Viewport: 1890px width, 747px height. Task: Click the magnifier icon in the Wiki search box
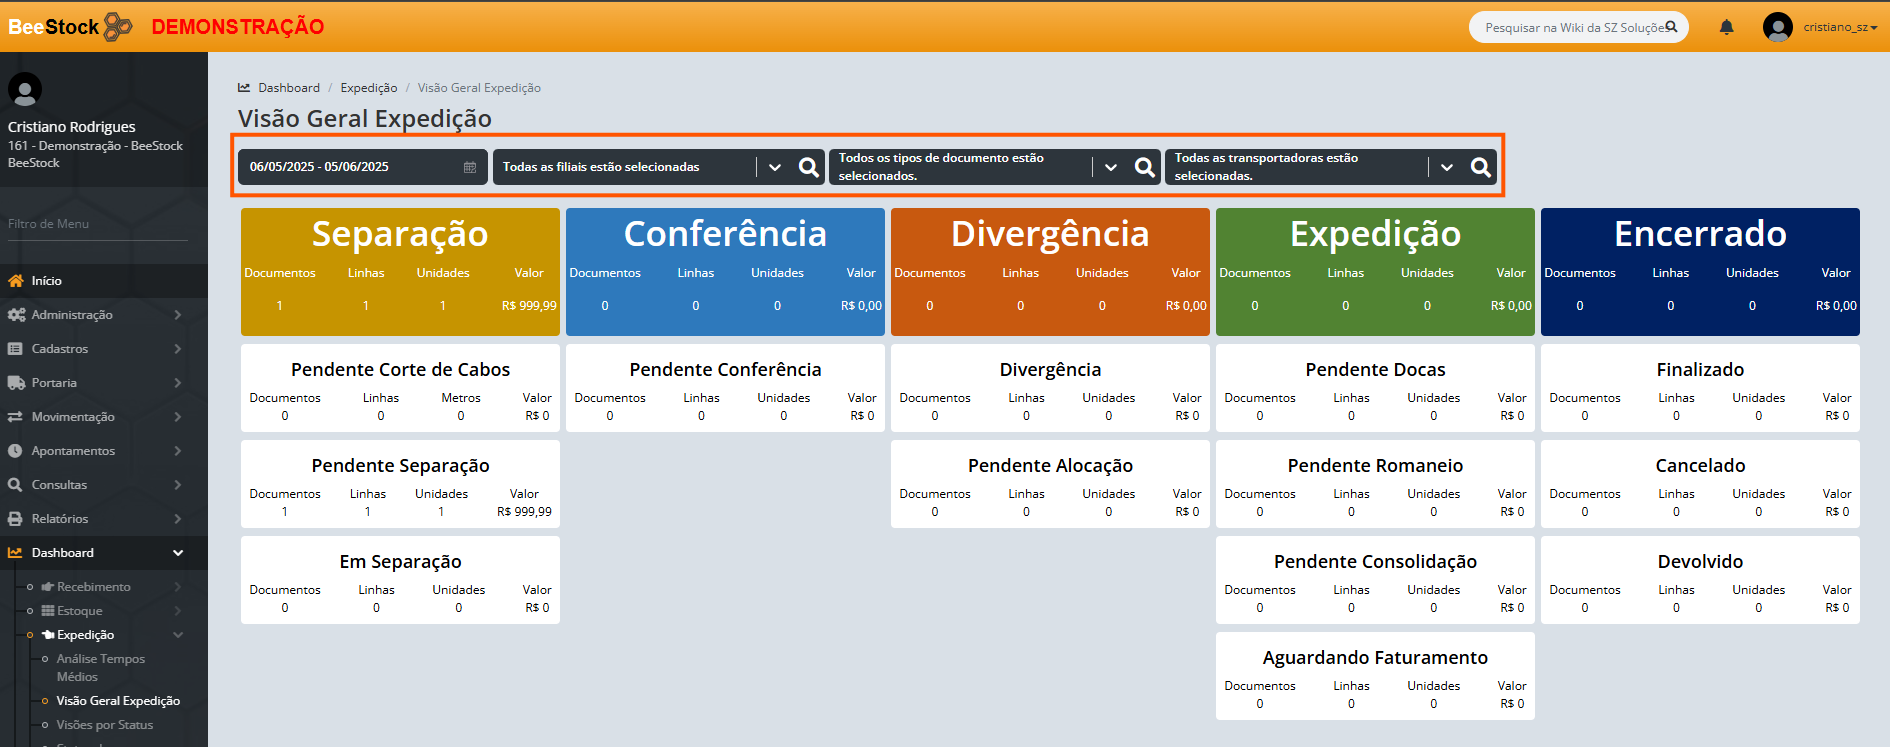(1671, 27)
